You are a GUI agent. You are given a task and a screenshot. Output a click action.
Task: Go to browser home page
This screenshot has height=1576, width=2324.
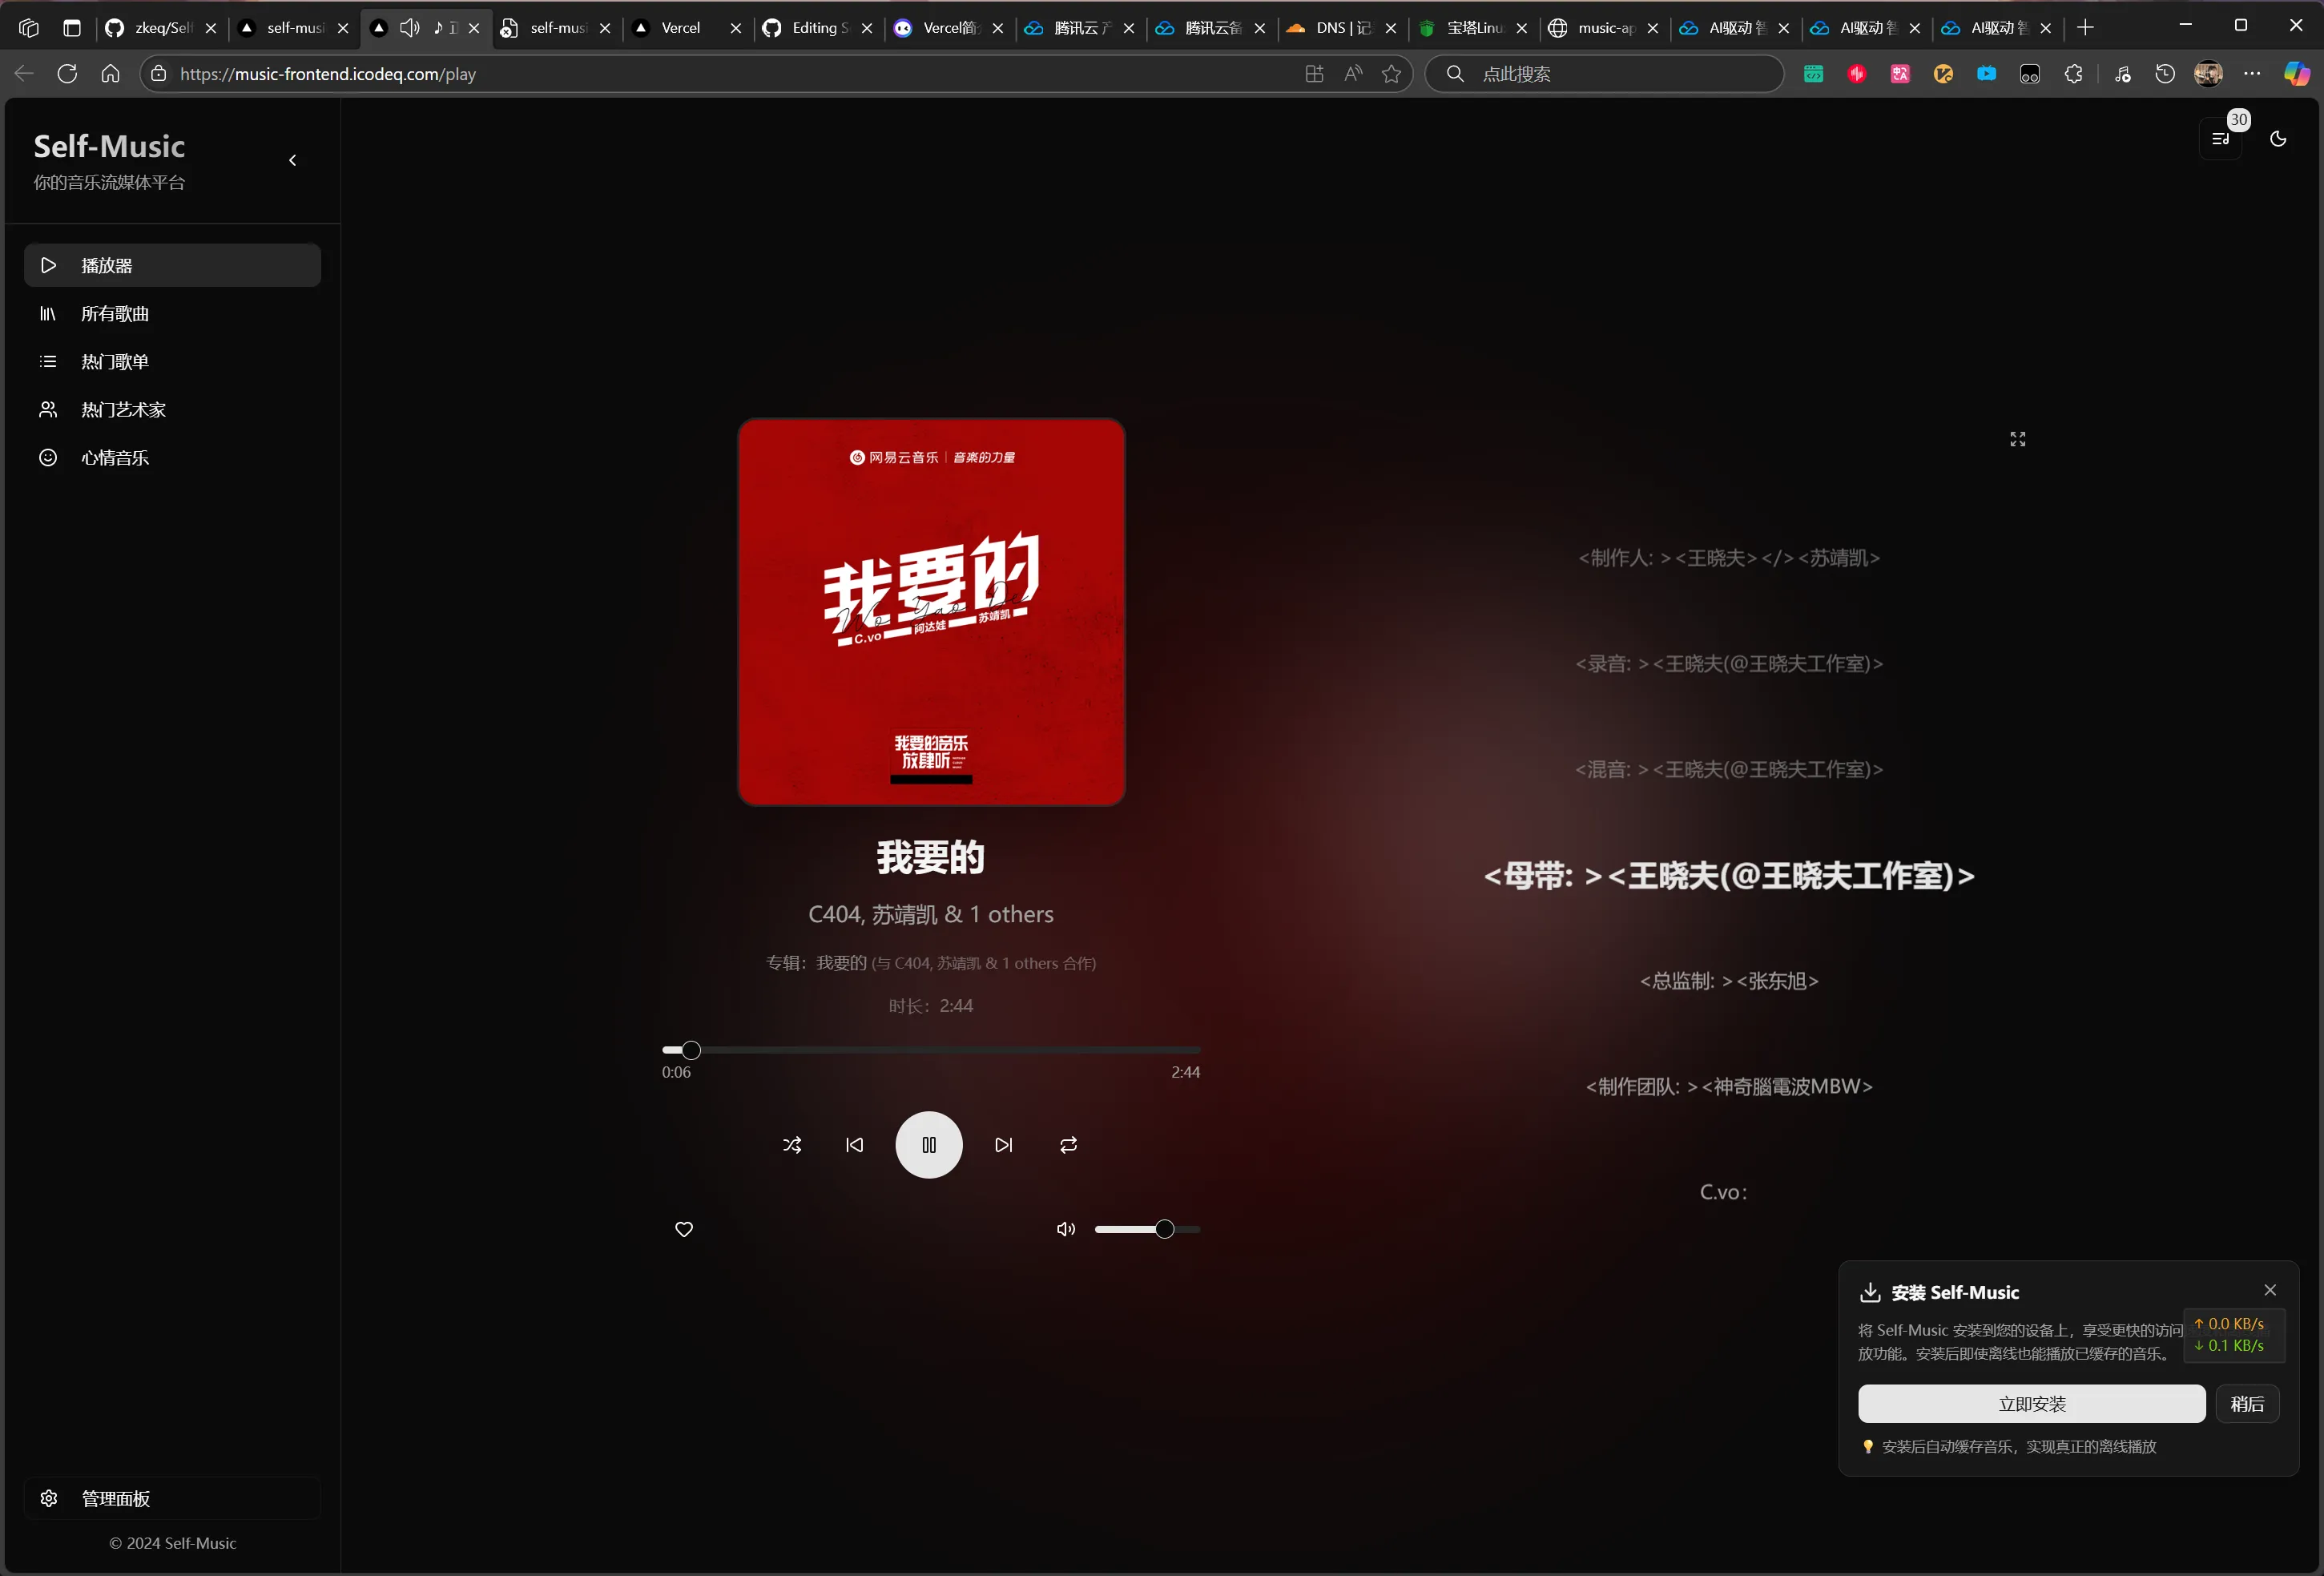(110, 74)
